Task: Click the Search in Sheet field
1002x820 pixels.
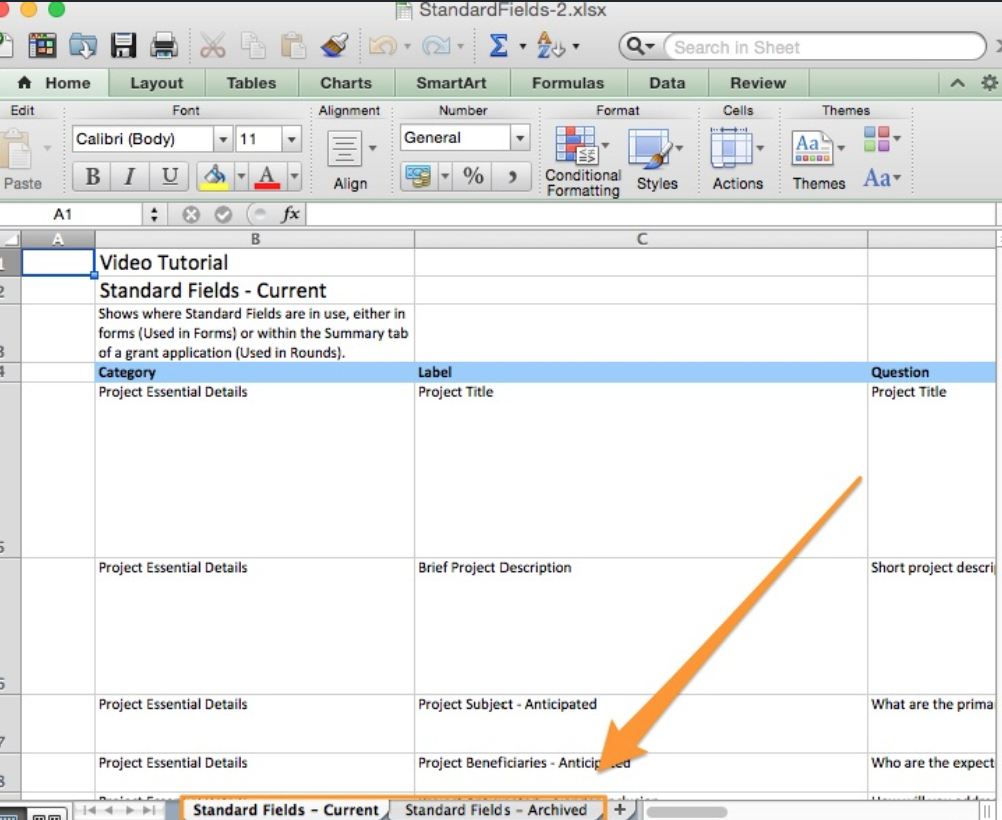Action: click(x=820, y=47)
